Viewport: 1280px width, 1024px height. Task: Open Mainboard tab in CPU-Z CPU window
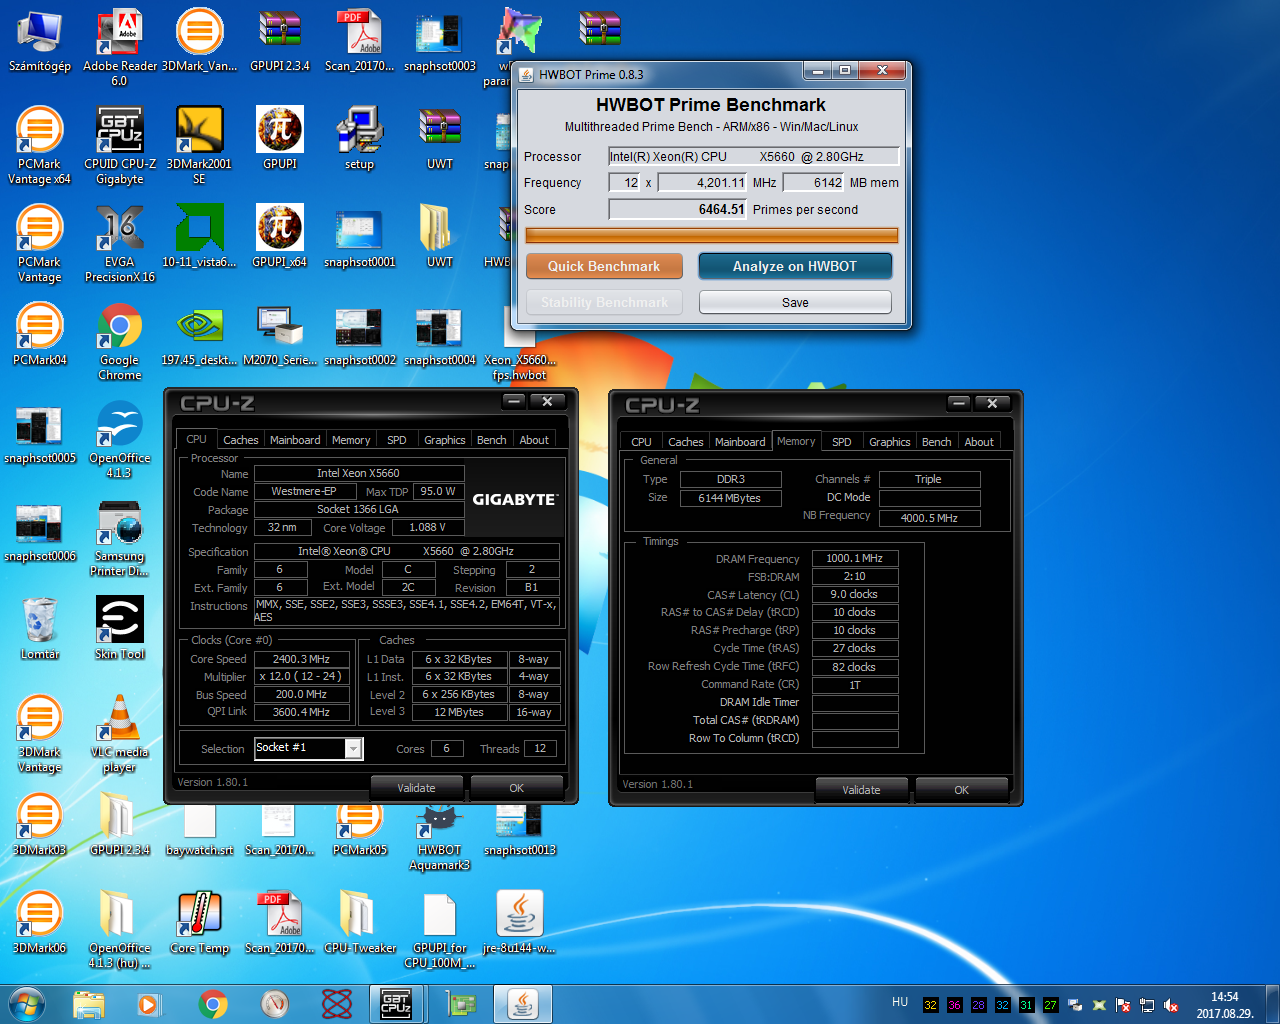(295, 440)
